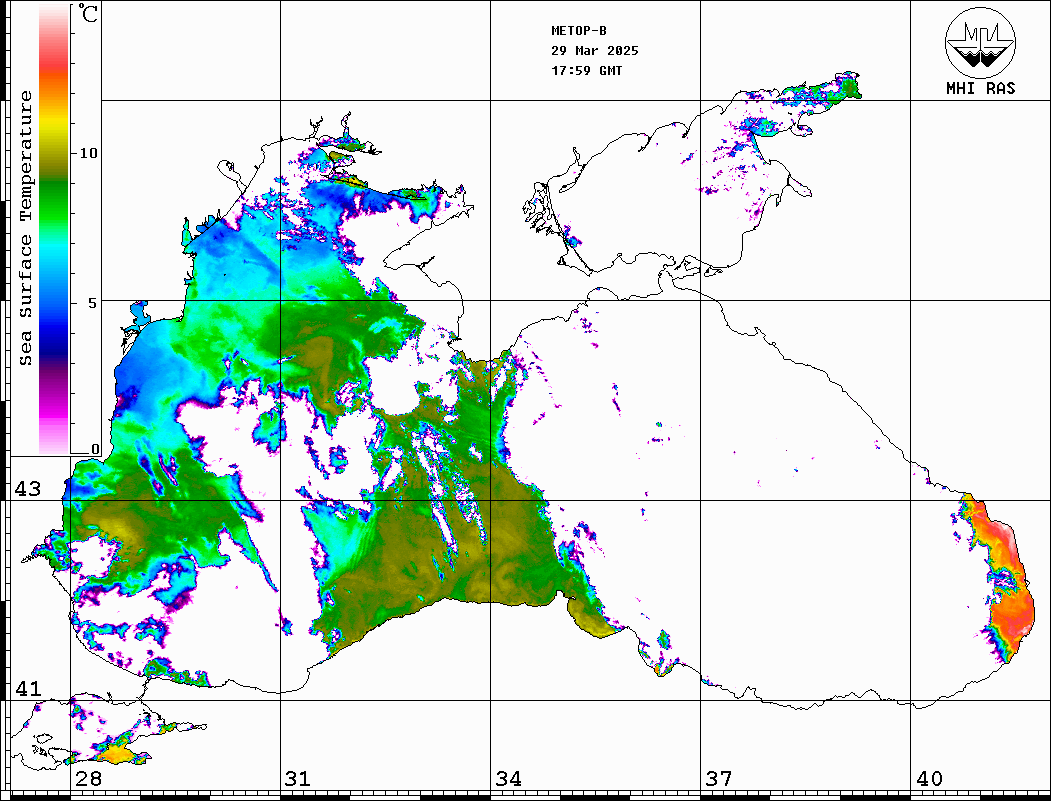Click the '5' tick on the color scale
1051x801 pixels.
(93, 303)
